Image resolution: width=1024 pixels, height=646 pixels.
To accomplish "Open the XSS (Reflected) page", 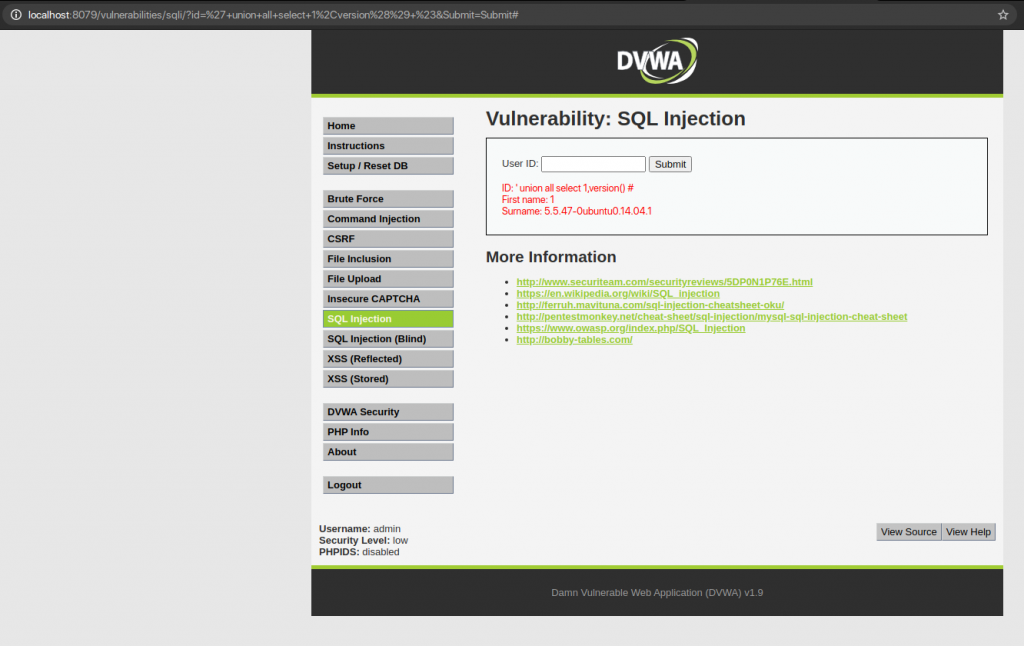I will point(388,358).
